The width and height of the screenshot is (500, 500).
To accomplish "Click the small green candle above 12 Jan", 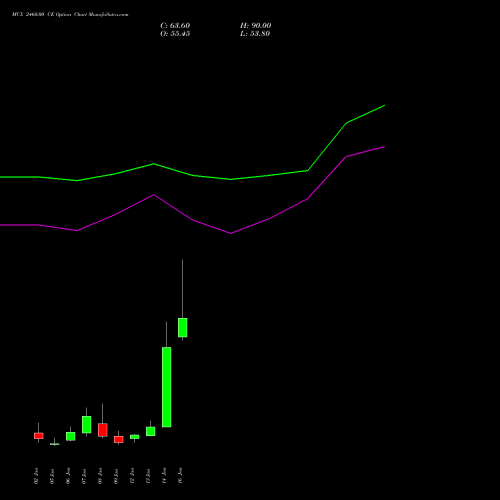I will (x=135, y=437).
